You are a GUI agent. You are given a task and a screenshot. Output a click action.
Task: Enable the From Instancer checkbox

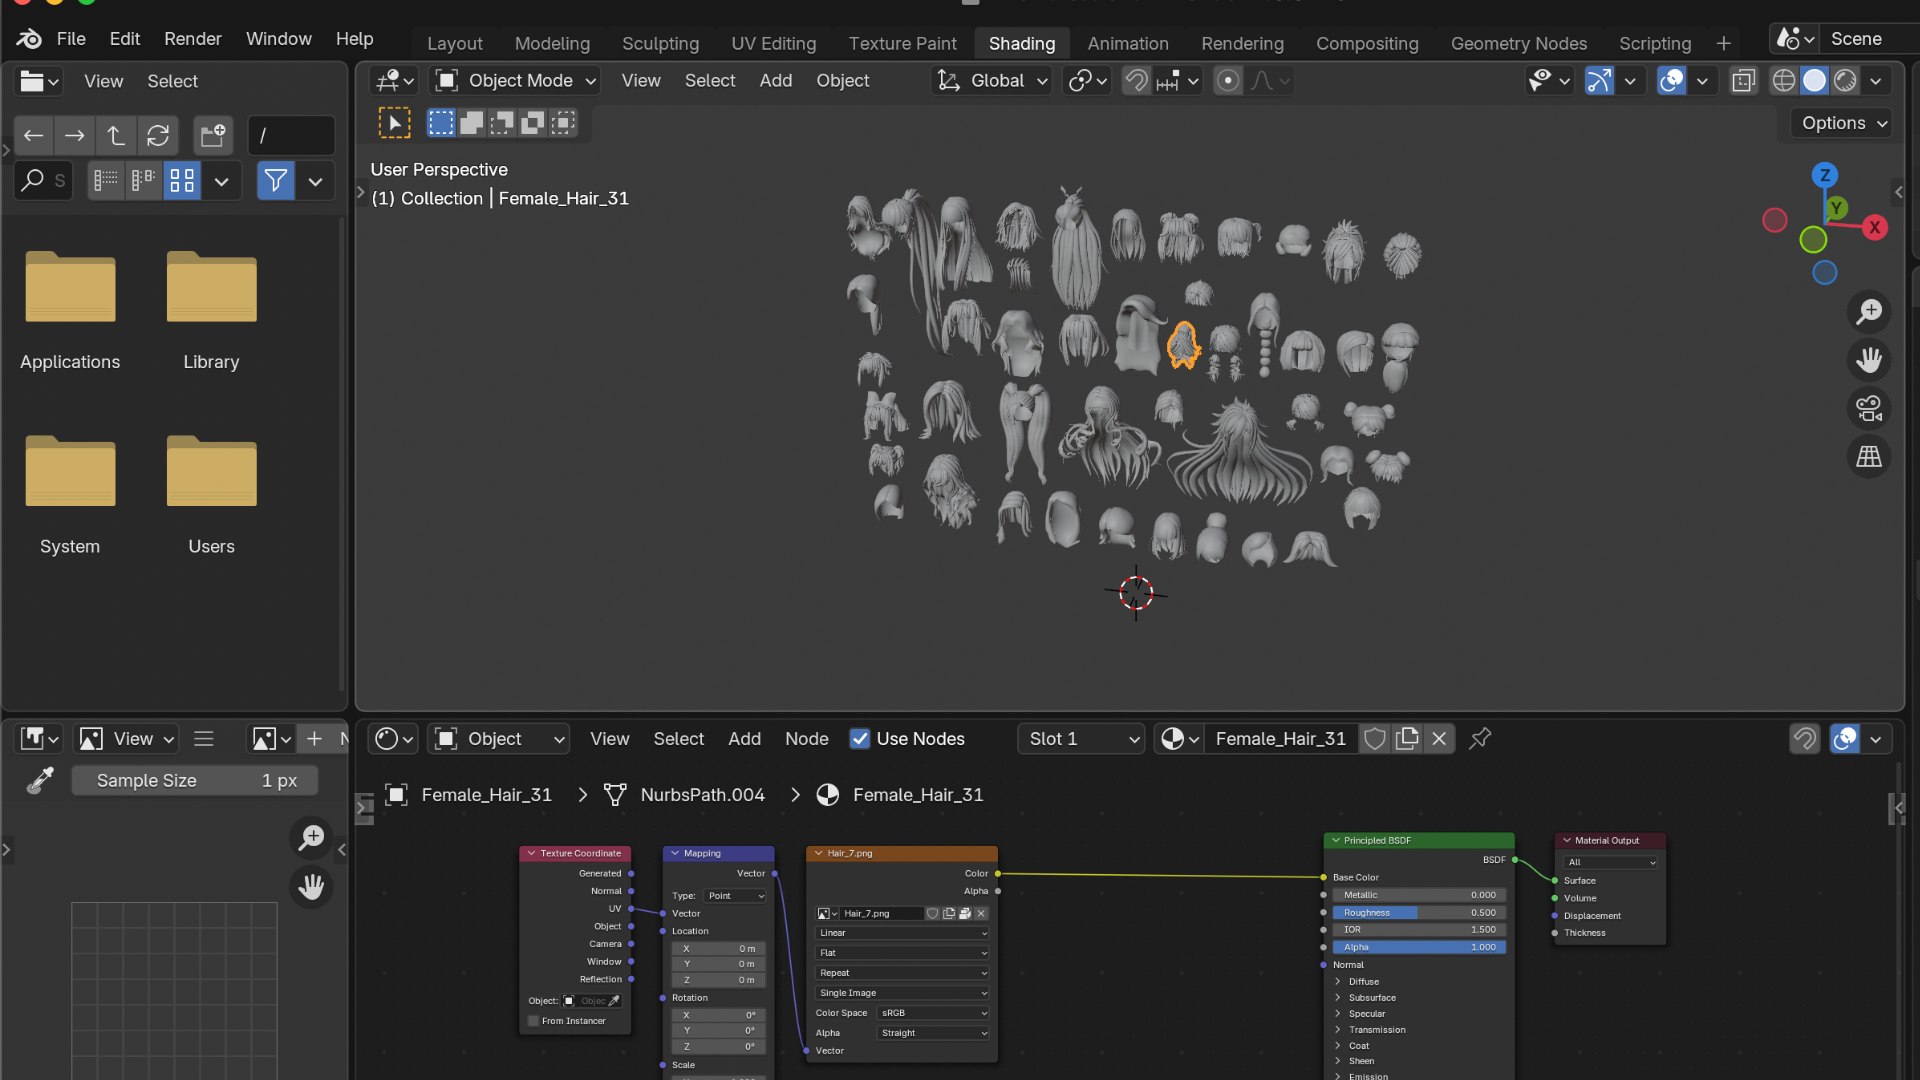point(533,1021)
